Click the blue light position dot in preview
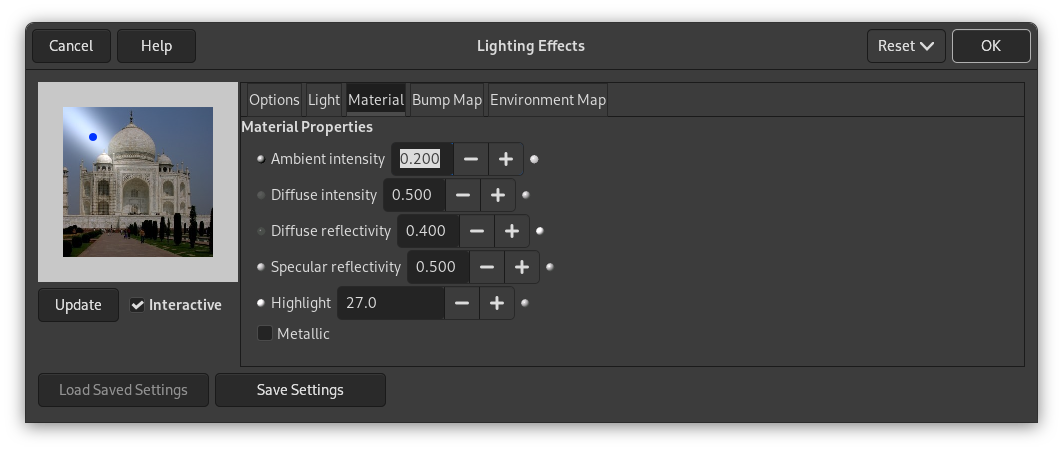This screenshot has height=451, width=1063. click(93, 137)
